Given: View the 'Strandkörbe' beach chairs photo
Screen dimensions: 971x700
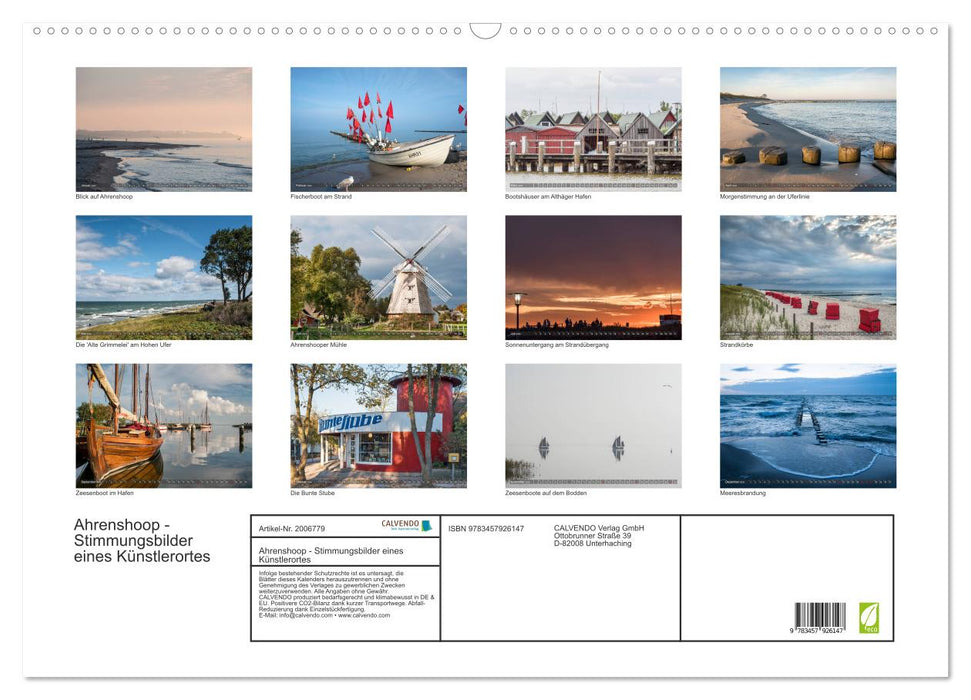Looking at the screenshot, I should click(x=808, y=276).
